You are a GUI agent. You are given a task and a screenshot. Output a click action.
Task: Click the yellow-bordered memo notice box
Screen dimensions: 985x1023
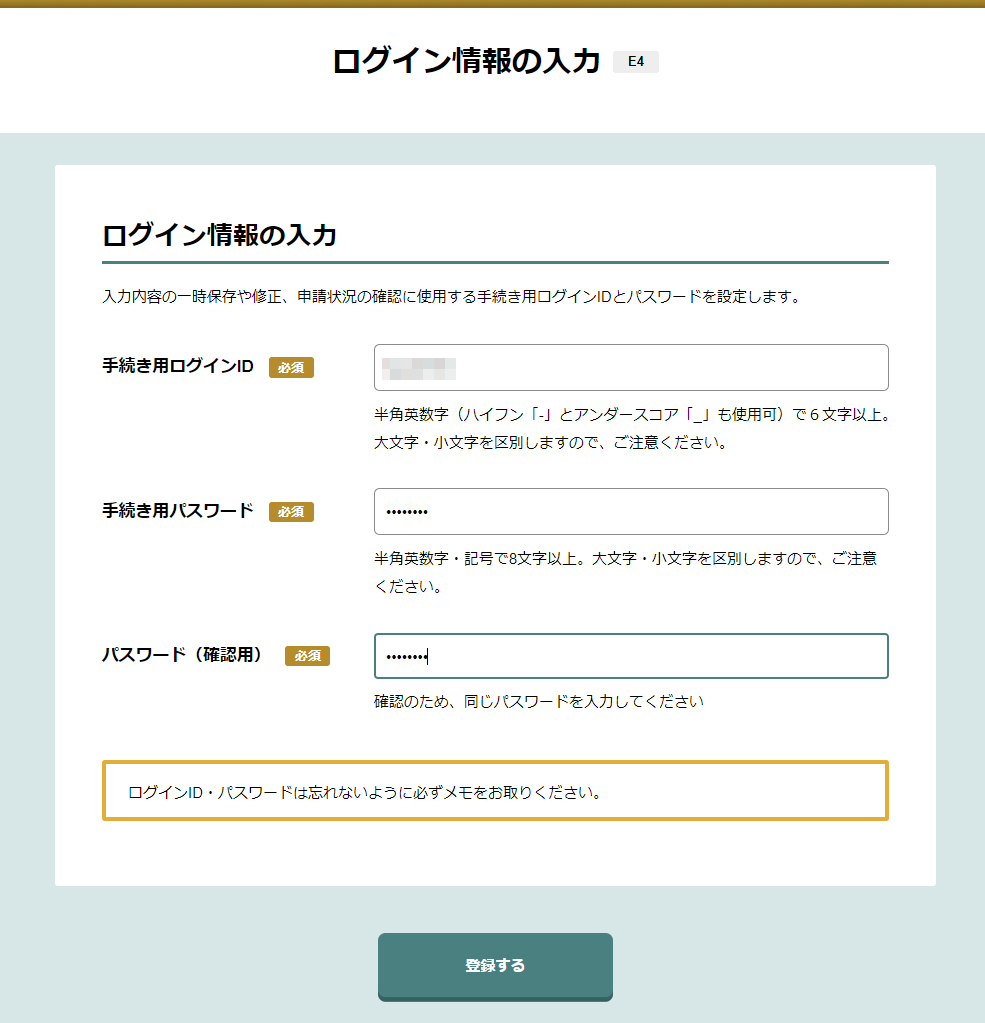[x=495, y=790]
